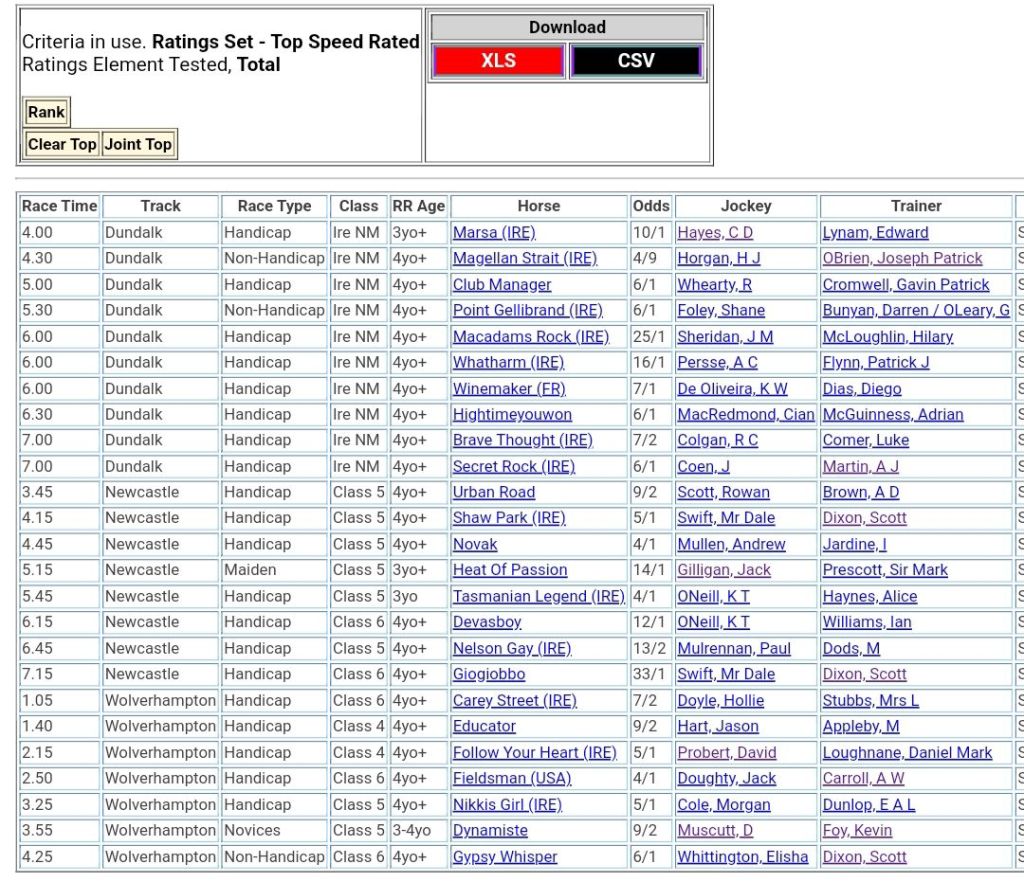Image resolution: width=1024 pixels, height=882 pixels.
Task: Open trainer Loughnane, Daniel Mark
Action: click(x=907, y=753)
